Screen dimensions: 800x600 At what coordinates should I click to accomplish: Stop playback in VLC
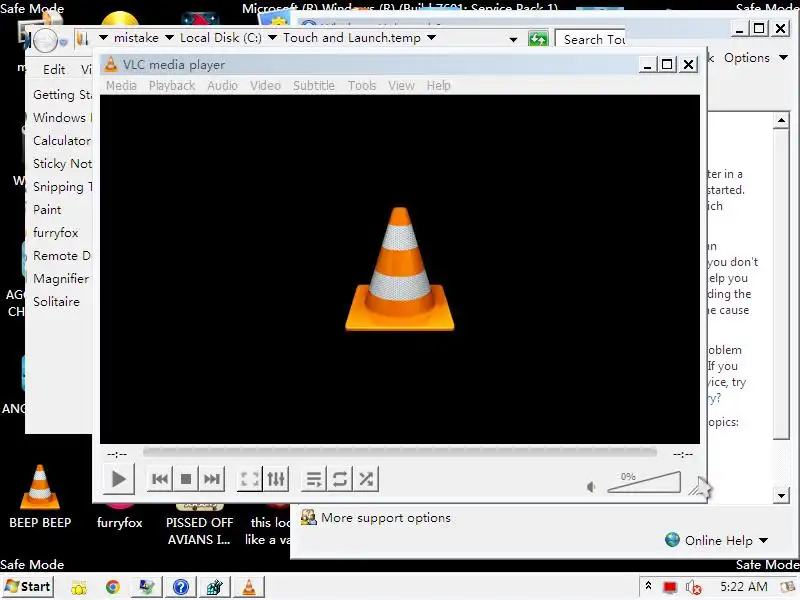[186, 479]
